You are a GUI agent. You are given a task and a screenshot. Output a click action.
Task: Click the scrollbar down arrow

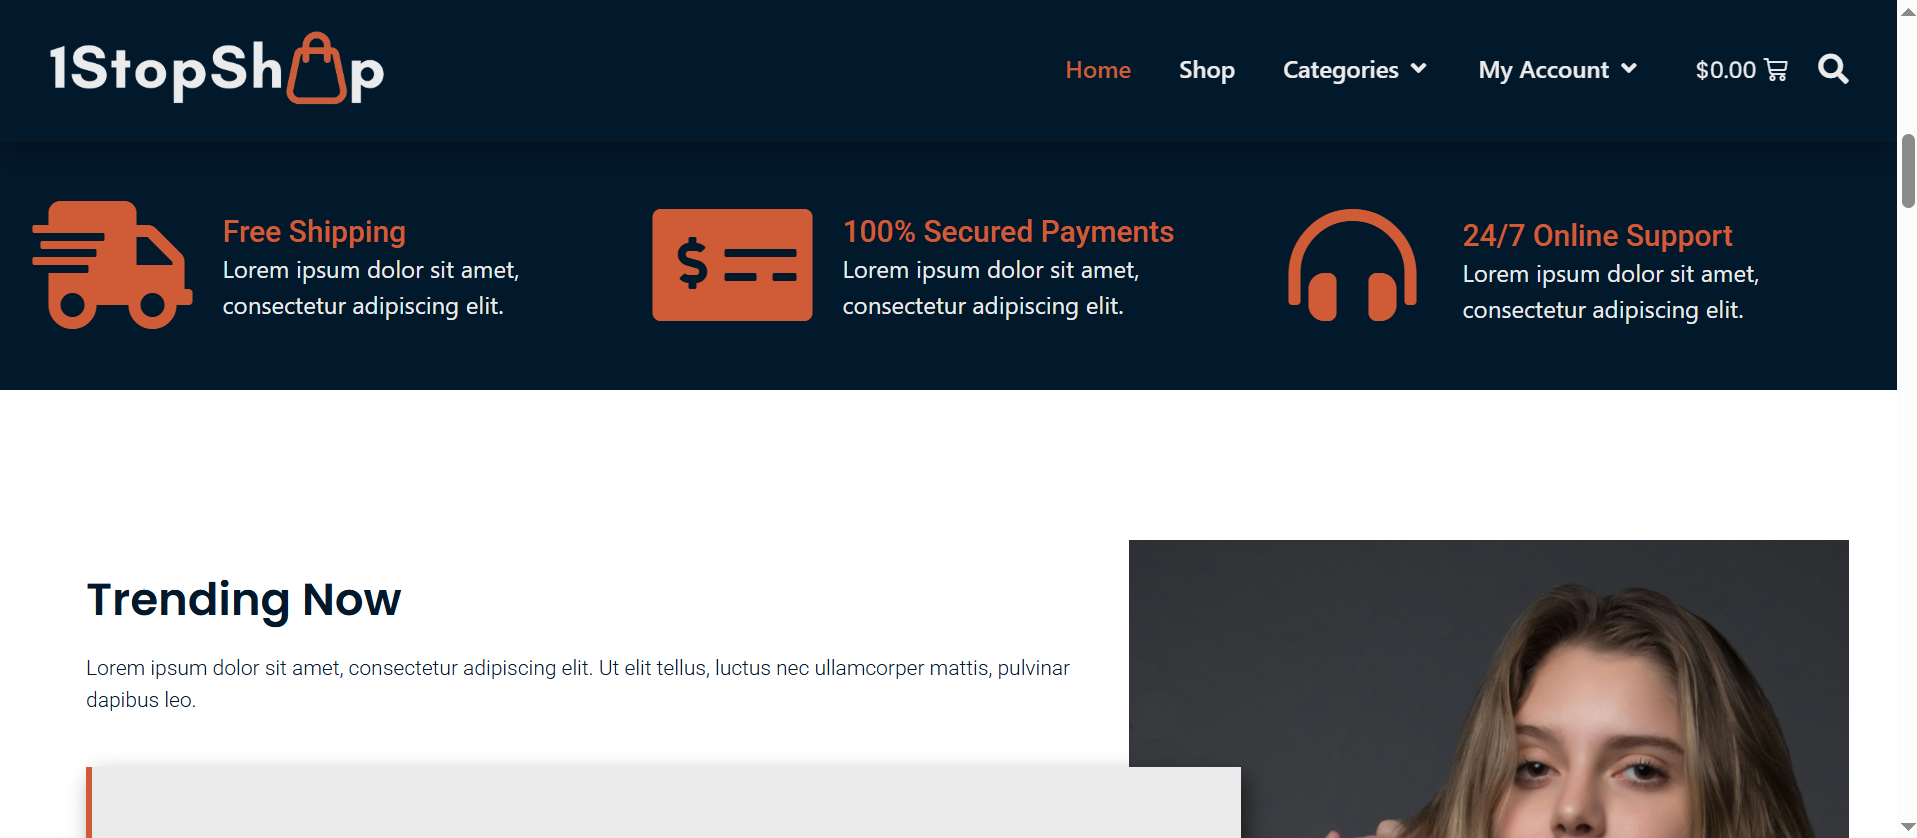click(x=1908, y=827)
